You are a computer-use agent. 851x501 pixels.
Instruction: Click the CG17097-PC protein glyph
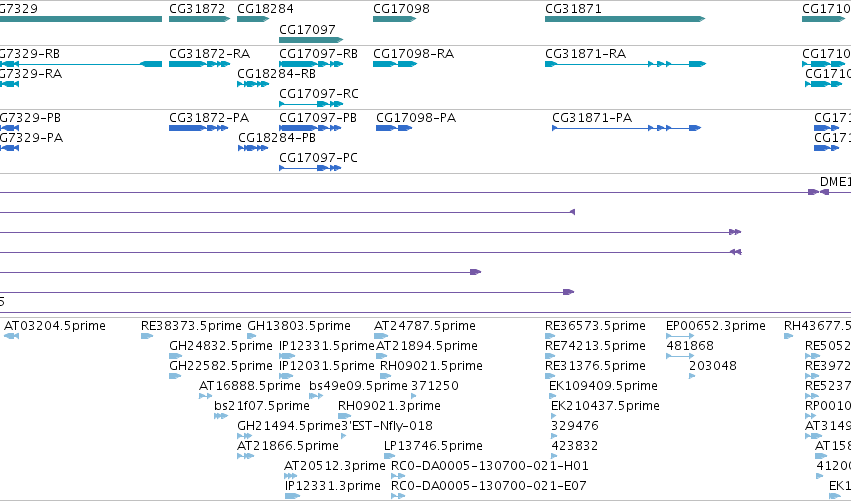click(310, 168)
